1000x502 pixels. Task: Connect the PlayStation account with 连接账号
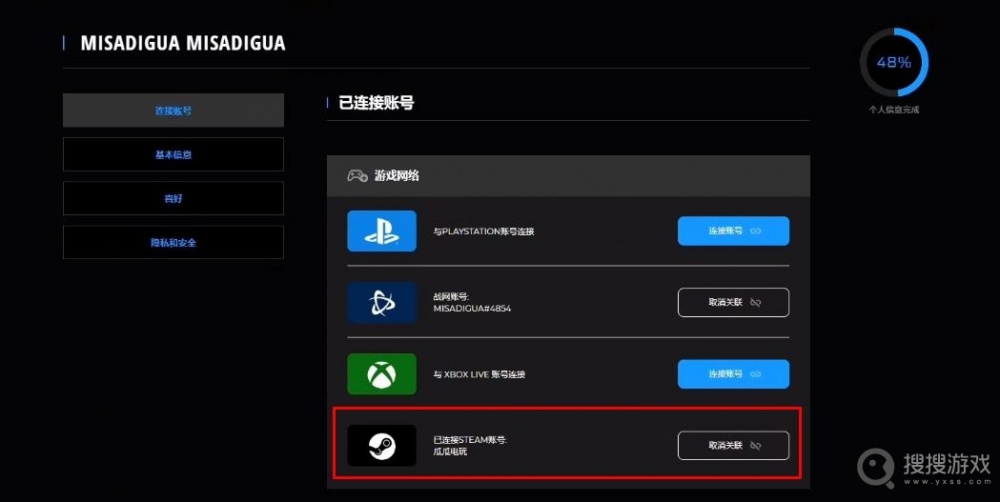(x=733, y=231)
